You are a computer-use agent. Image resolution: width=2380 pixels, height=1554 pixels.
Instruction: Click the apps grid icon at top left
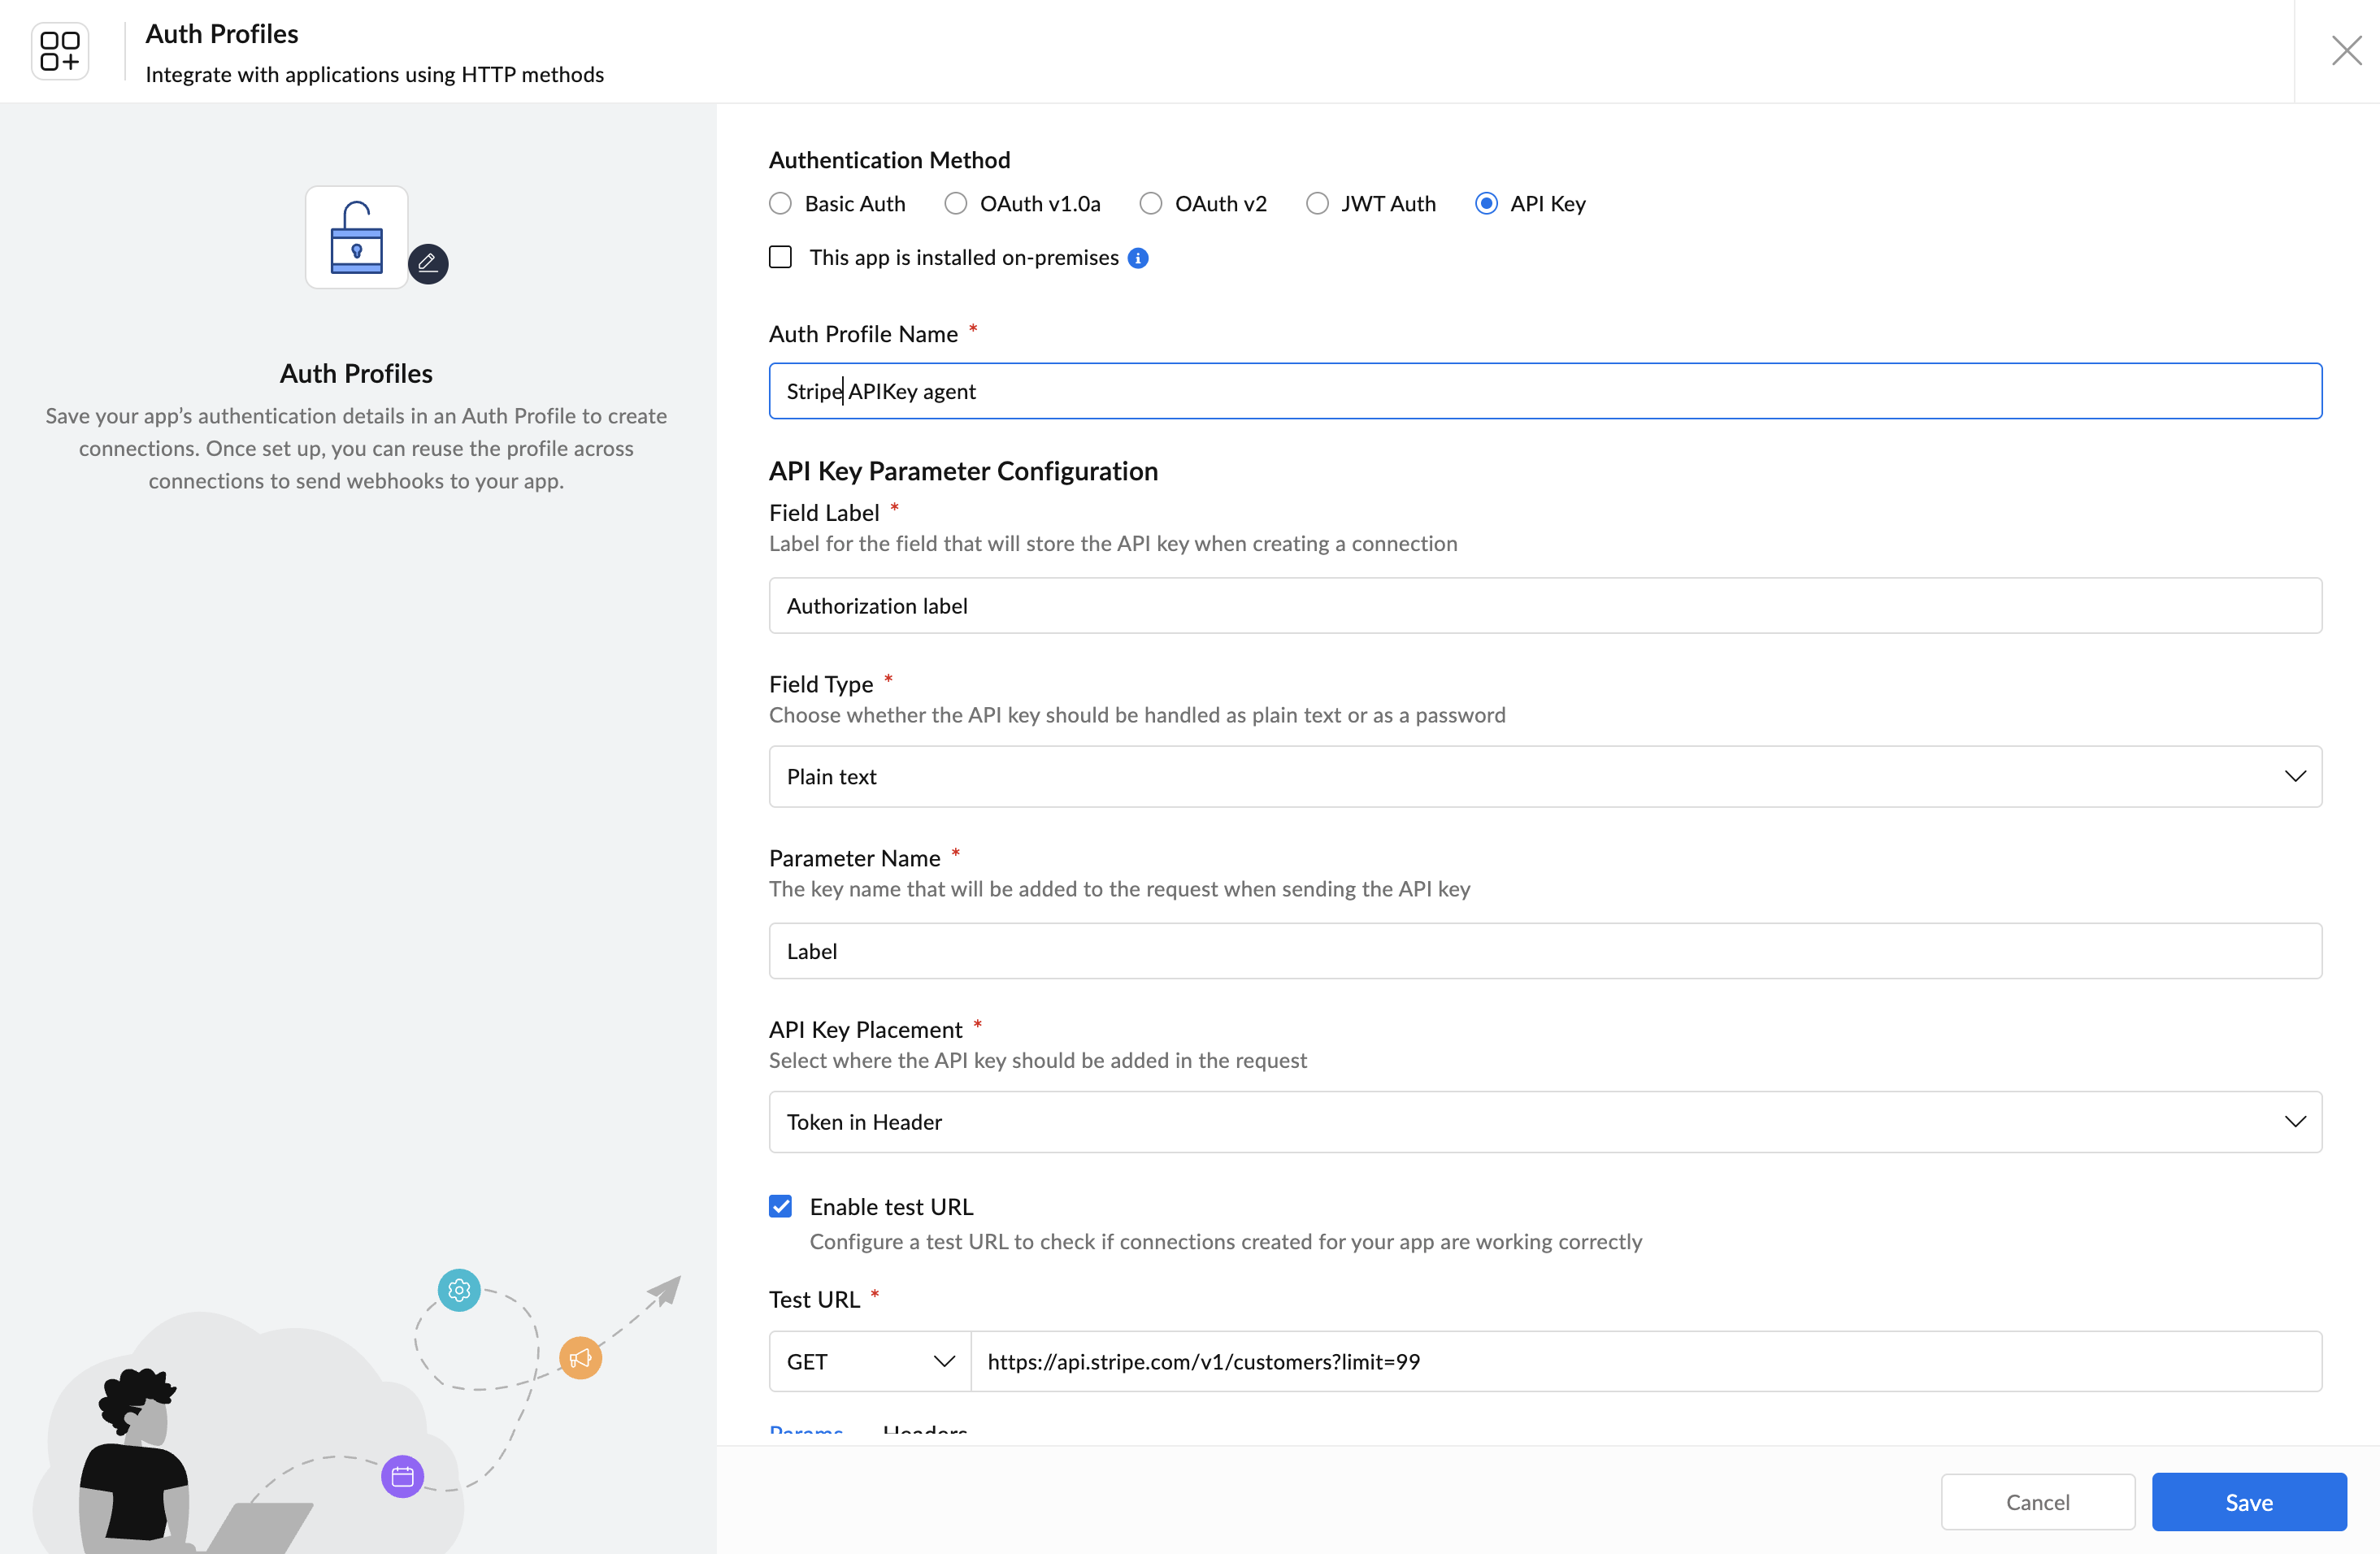click(x=60, y=51)
